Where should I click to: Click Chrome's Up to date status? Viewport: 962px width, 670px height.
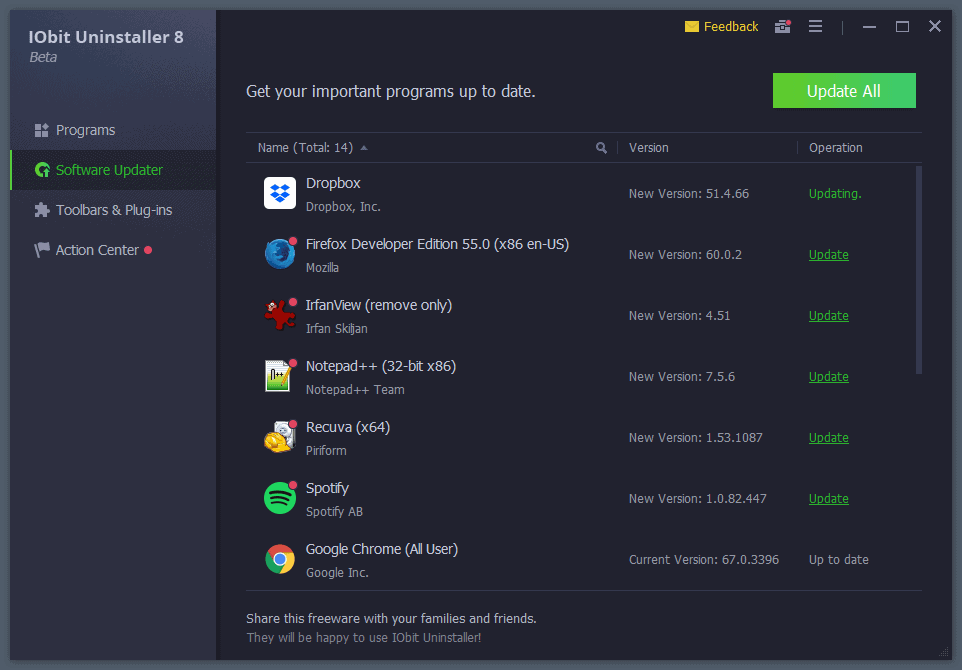pos(838,560)
